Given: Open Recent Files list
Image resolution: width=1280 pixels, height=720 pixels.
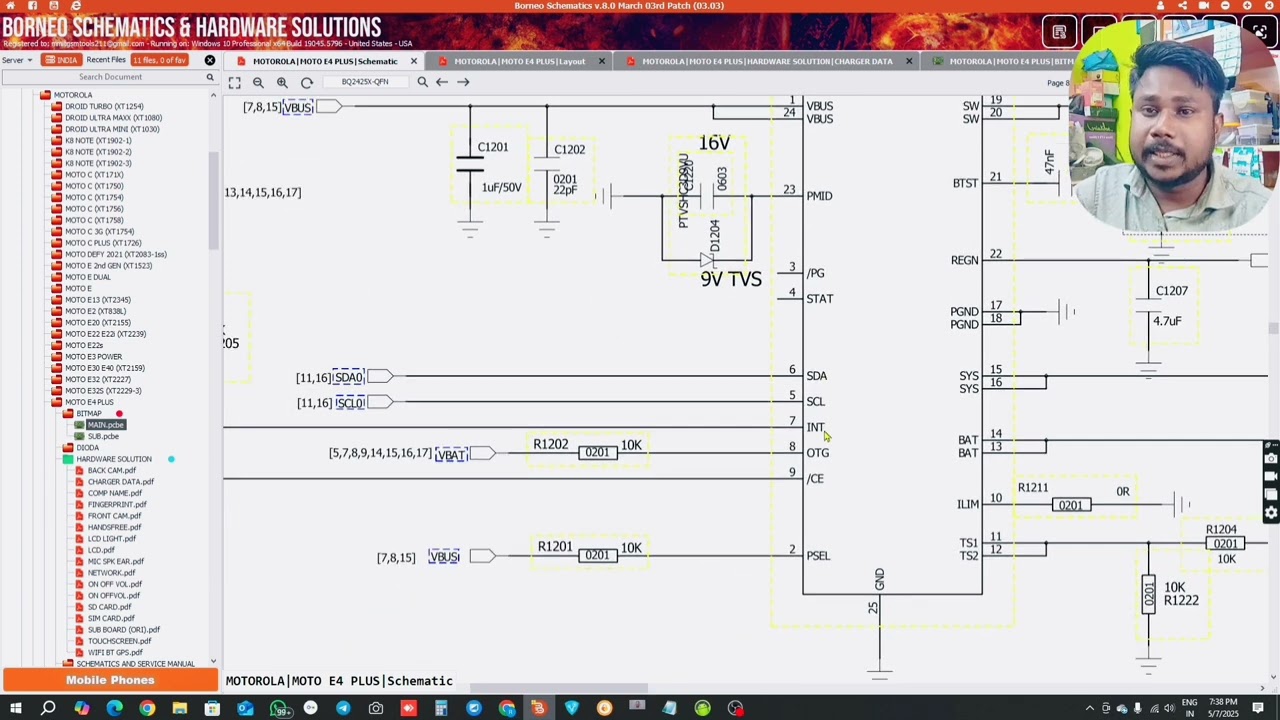Looking at the screenshot, I should click(105, 60).
